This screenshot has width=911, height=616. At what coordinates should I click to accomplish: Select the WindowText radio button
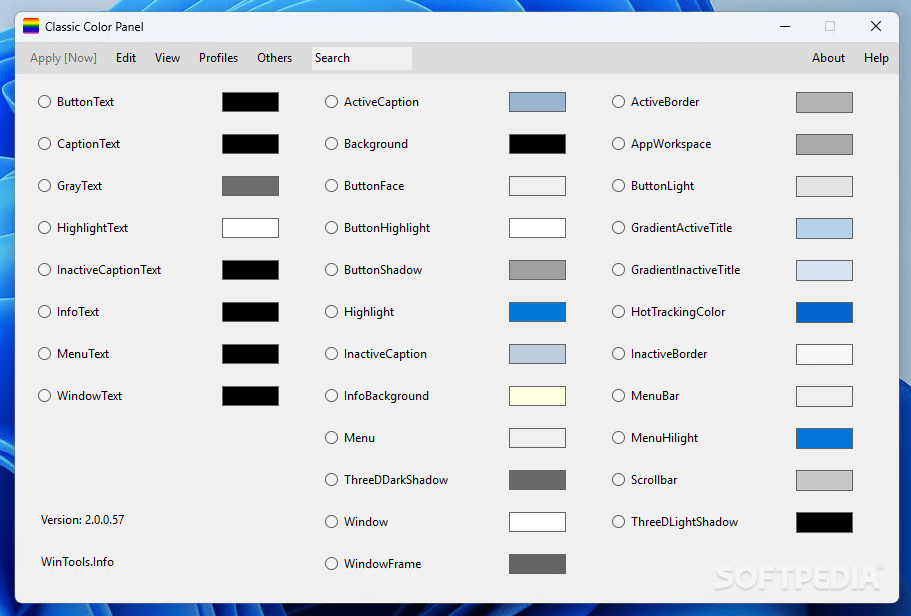click(45, 396)
